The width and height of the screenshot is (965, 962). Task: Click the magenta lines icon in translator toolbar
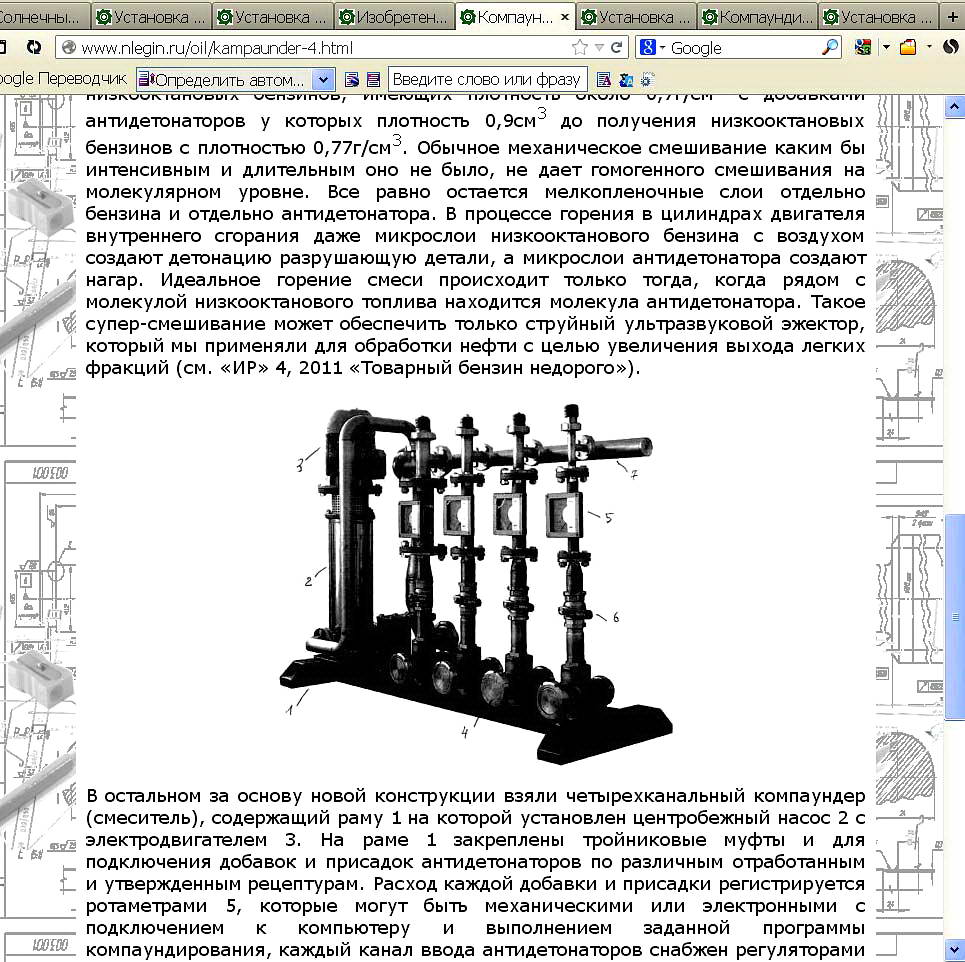tap(373, 79)
